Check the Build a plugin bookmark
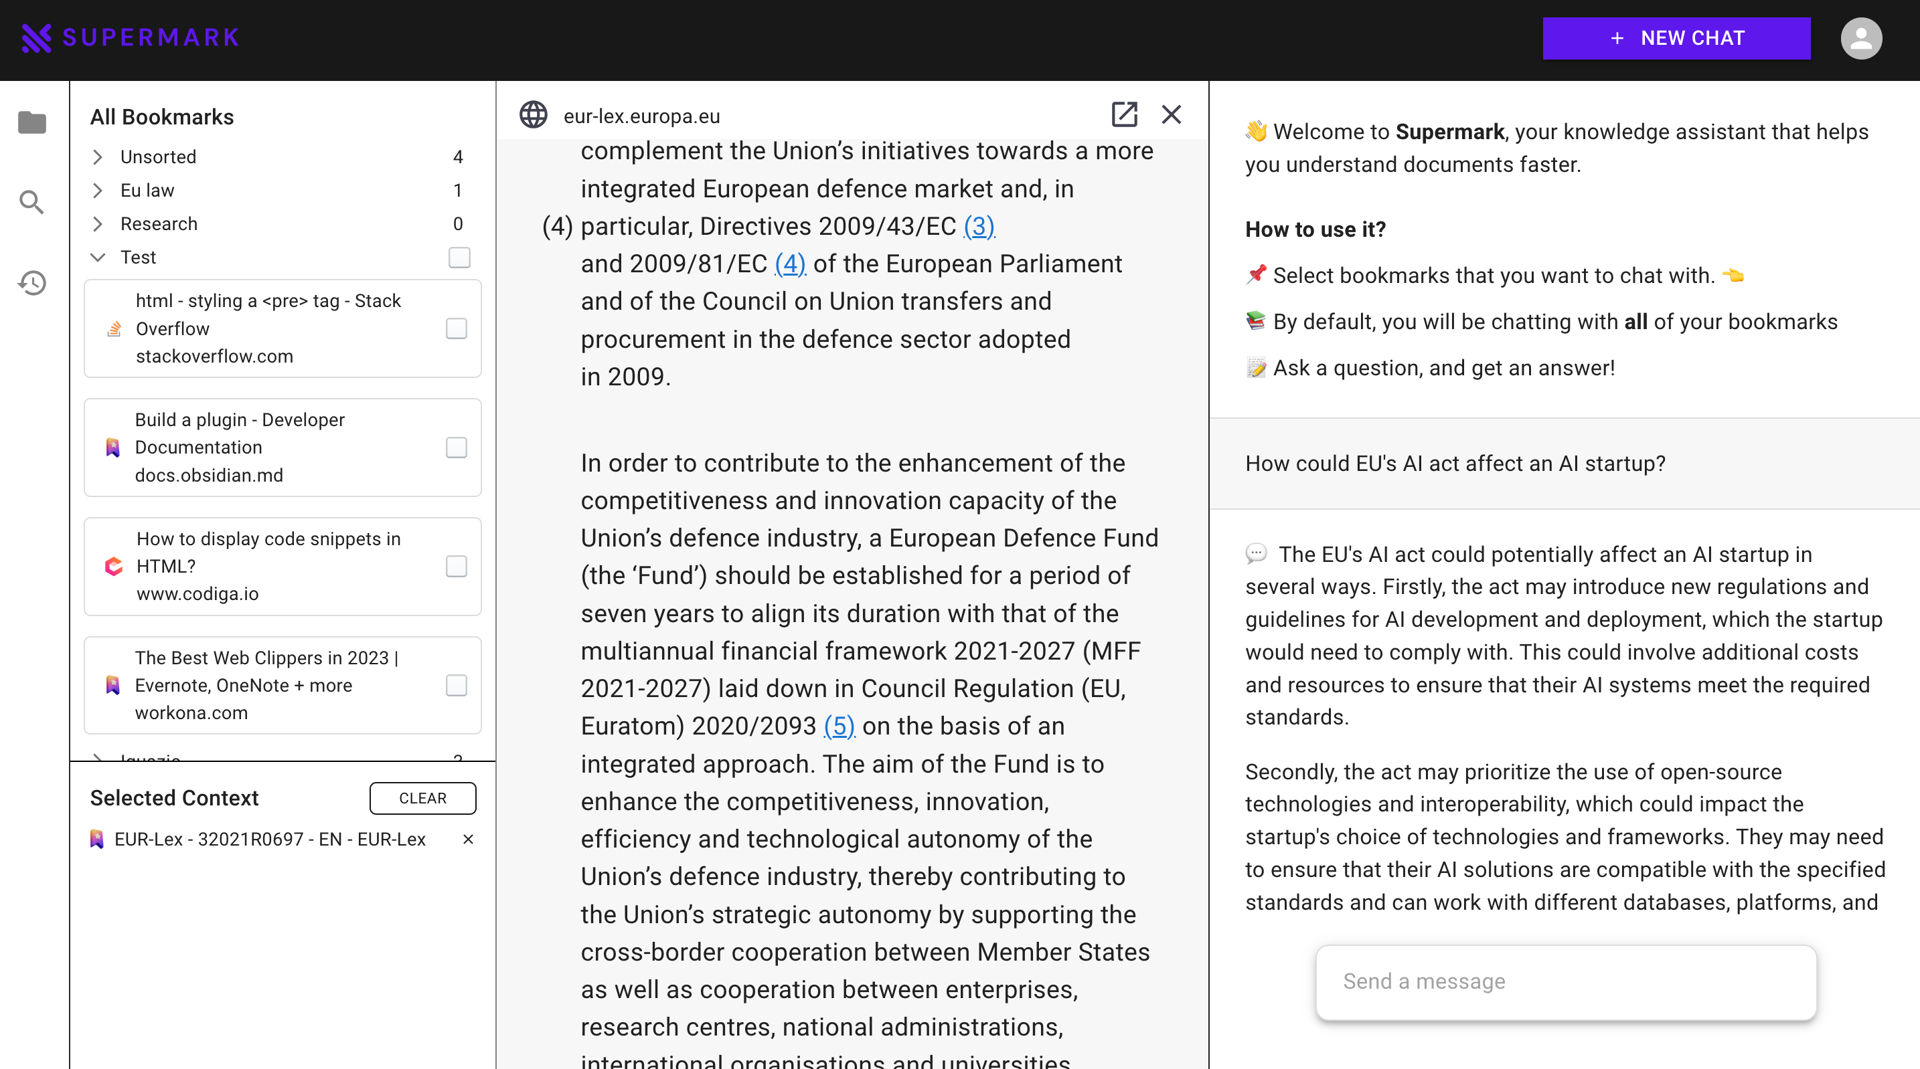 (456, 448)
